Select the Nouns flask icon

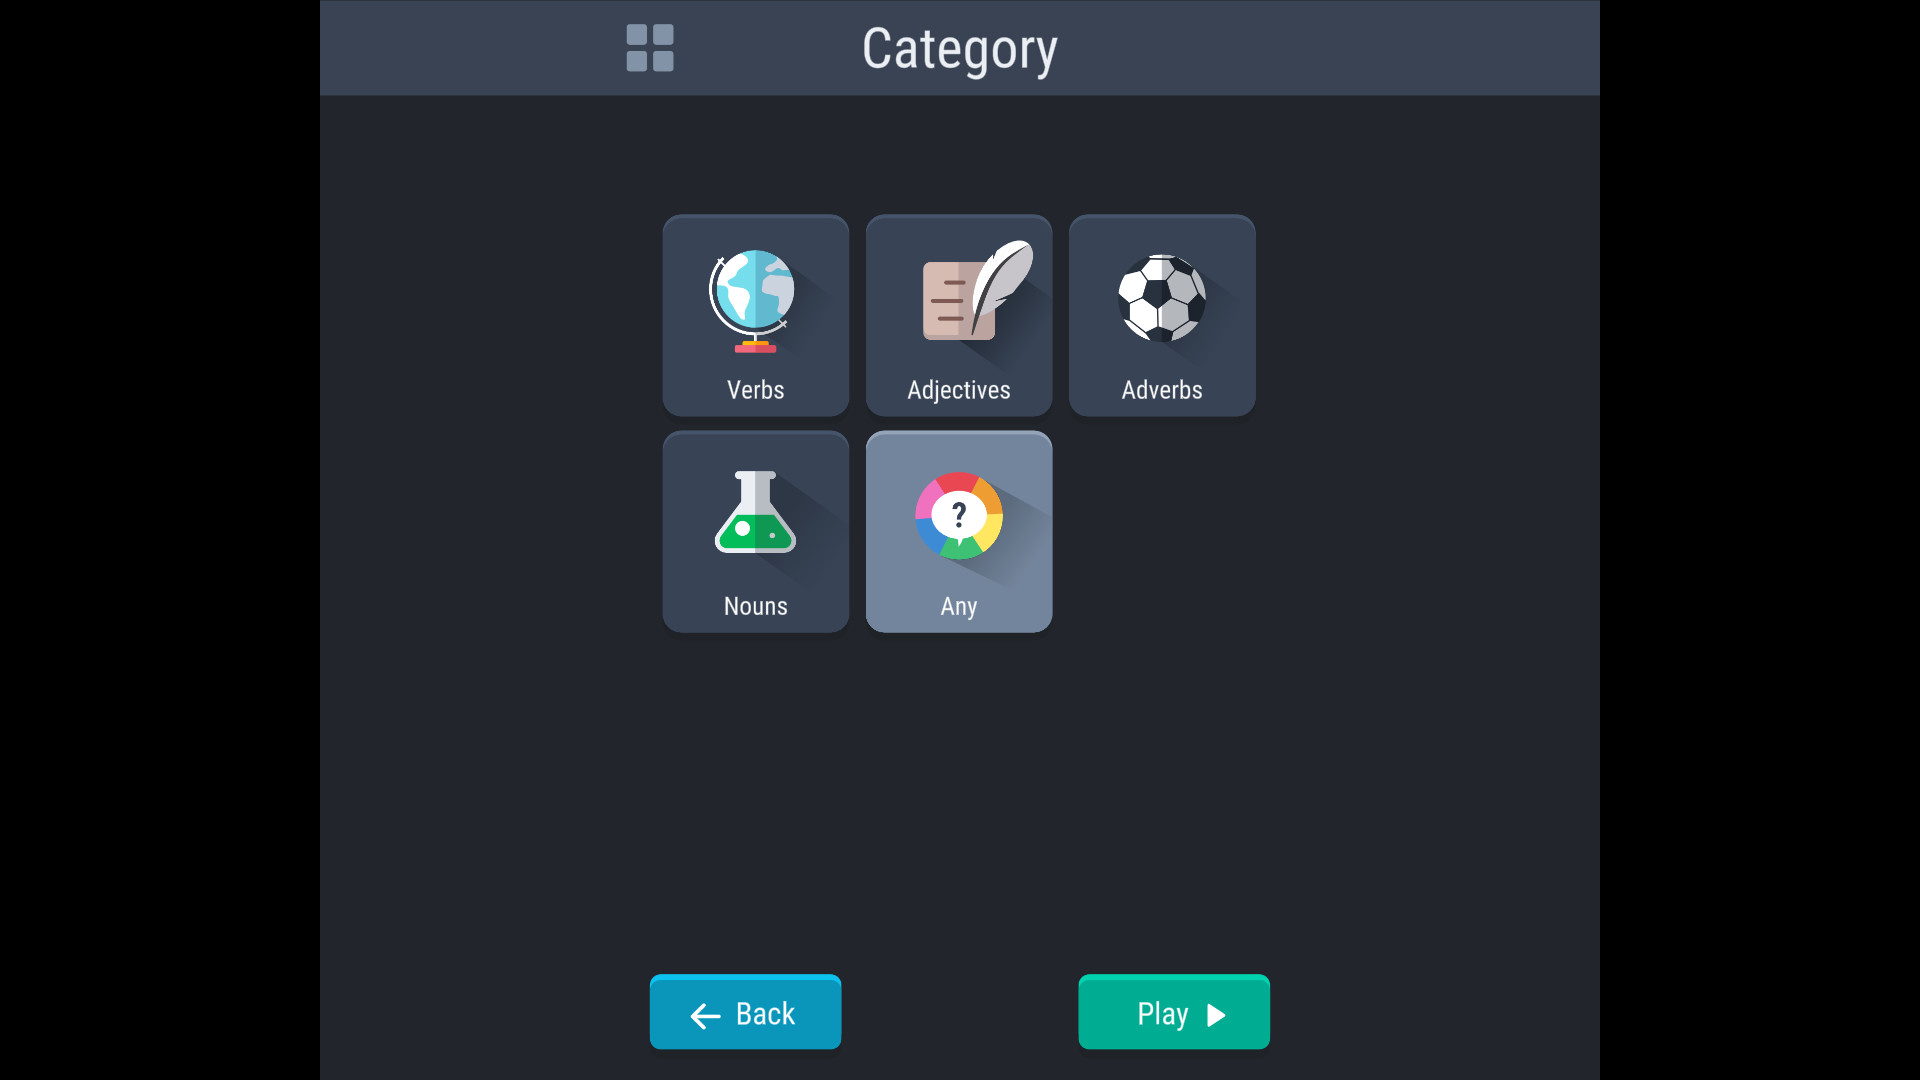[x=755, y=515]
